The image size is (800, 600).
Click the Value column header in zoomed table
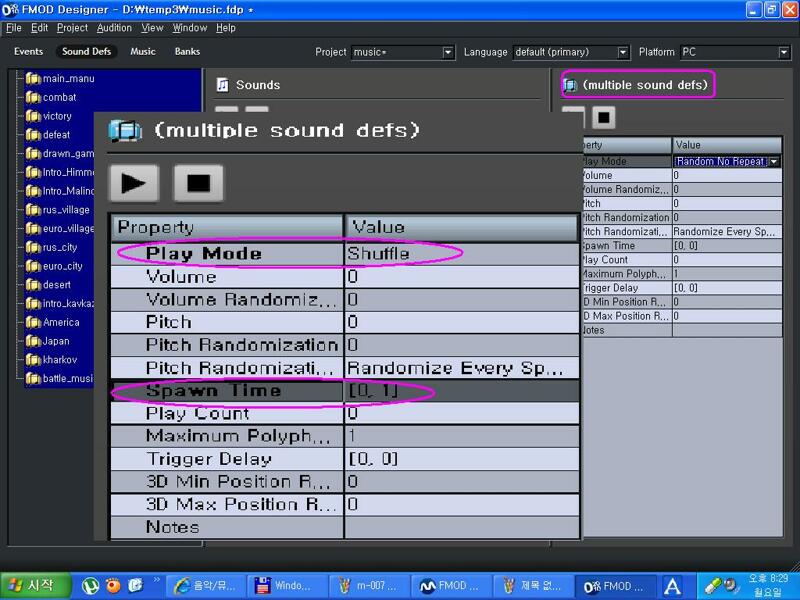point(462,227)
